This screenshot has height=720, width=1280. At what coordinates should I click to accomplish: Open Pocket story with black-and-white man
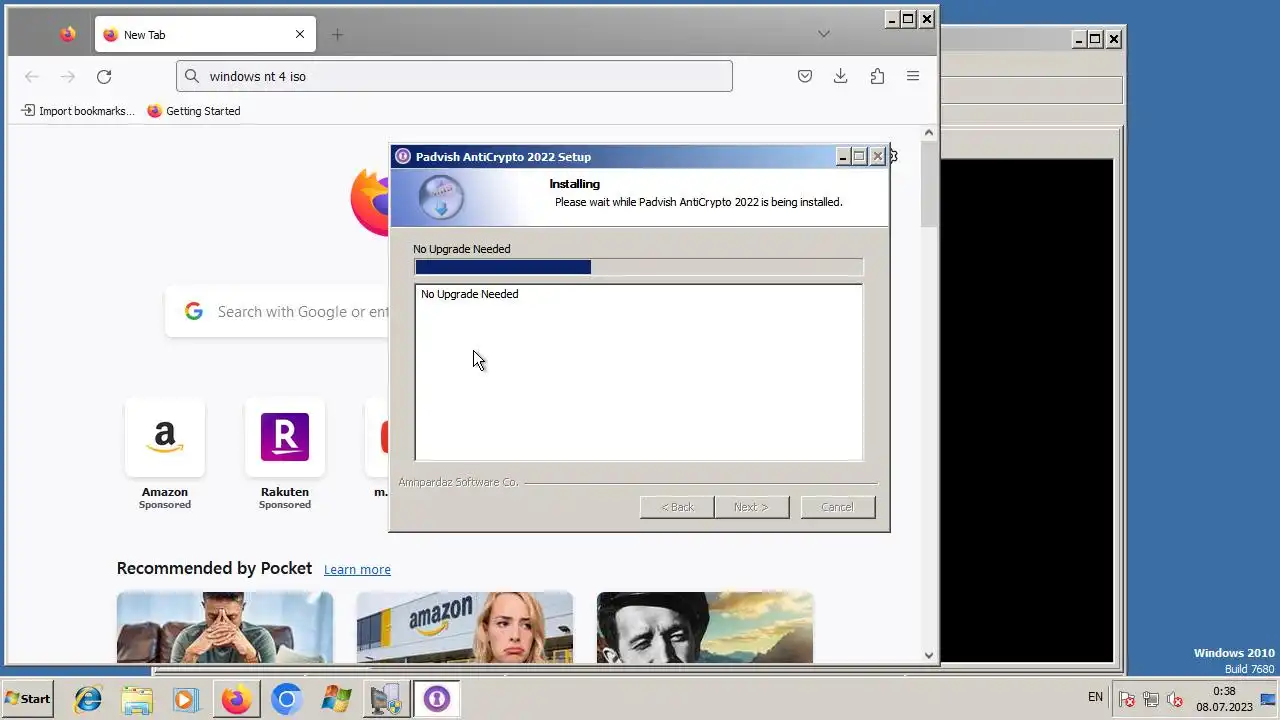tap(705, 627)
